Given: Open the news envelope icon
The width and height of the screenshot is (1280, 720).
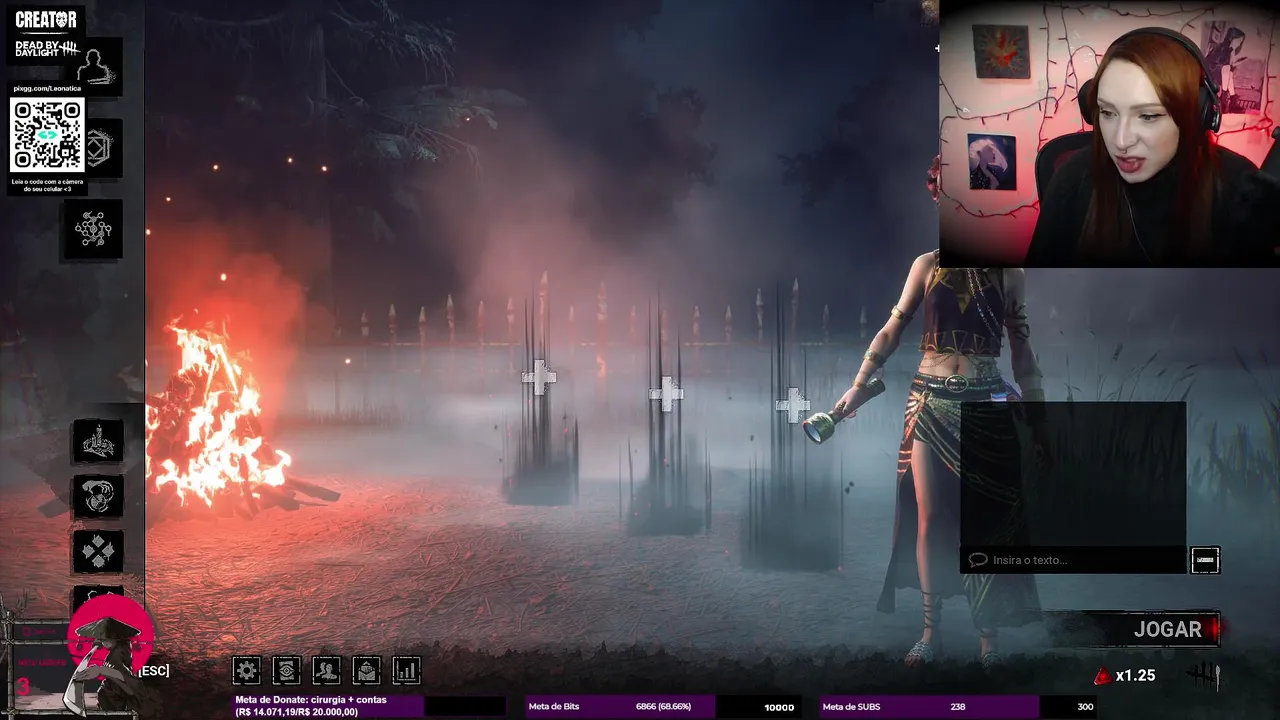Looking at the screenshot, I should pos(366,670).
